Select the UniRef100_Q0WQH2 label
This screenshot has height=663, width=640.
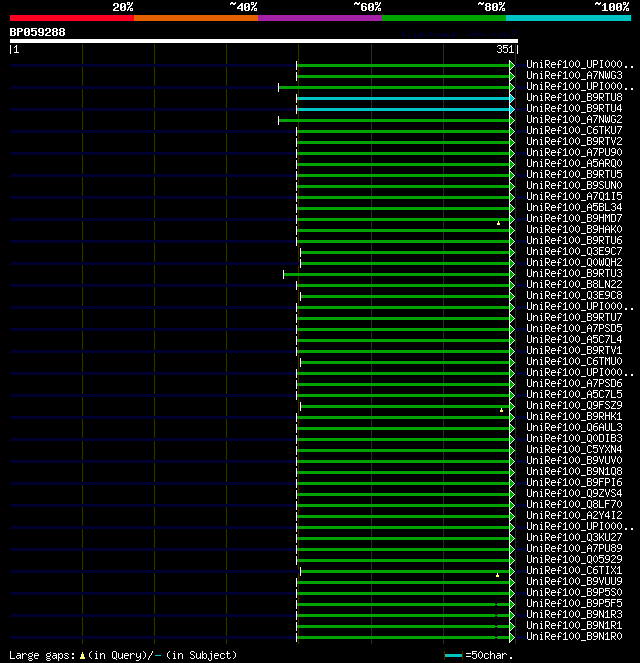tap(574, 262)
